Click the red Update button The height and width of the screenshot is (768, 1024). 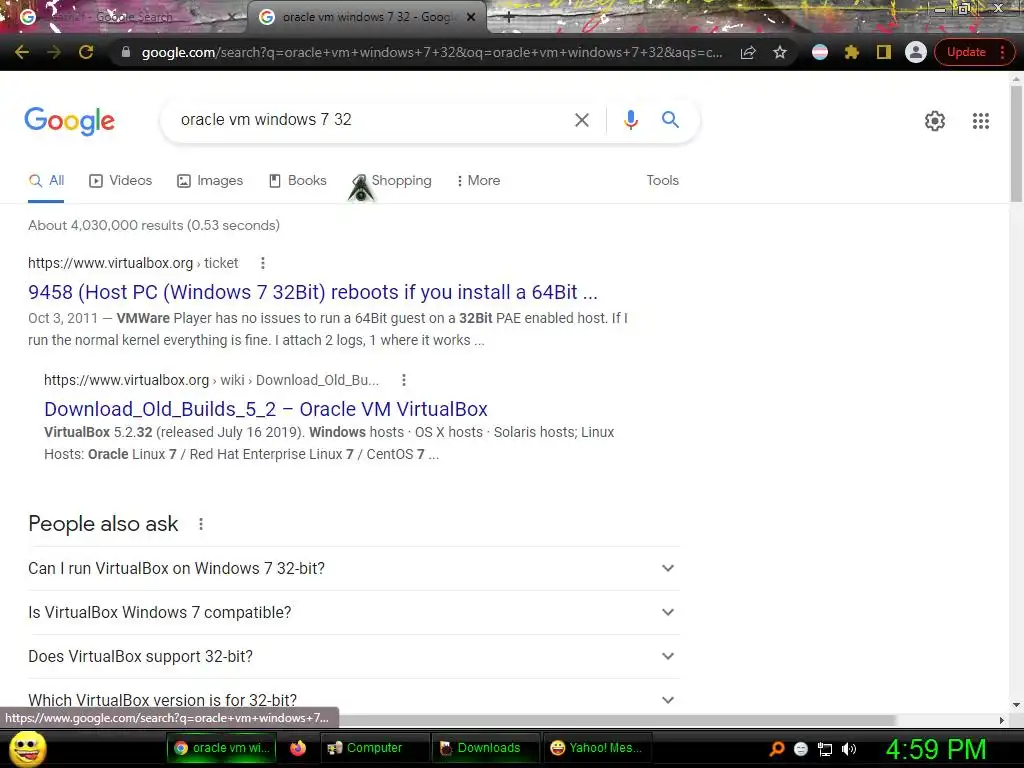[966, 52]
